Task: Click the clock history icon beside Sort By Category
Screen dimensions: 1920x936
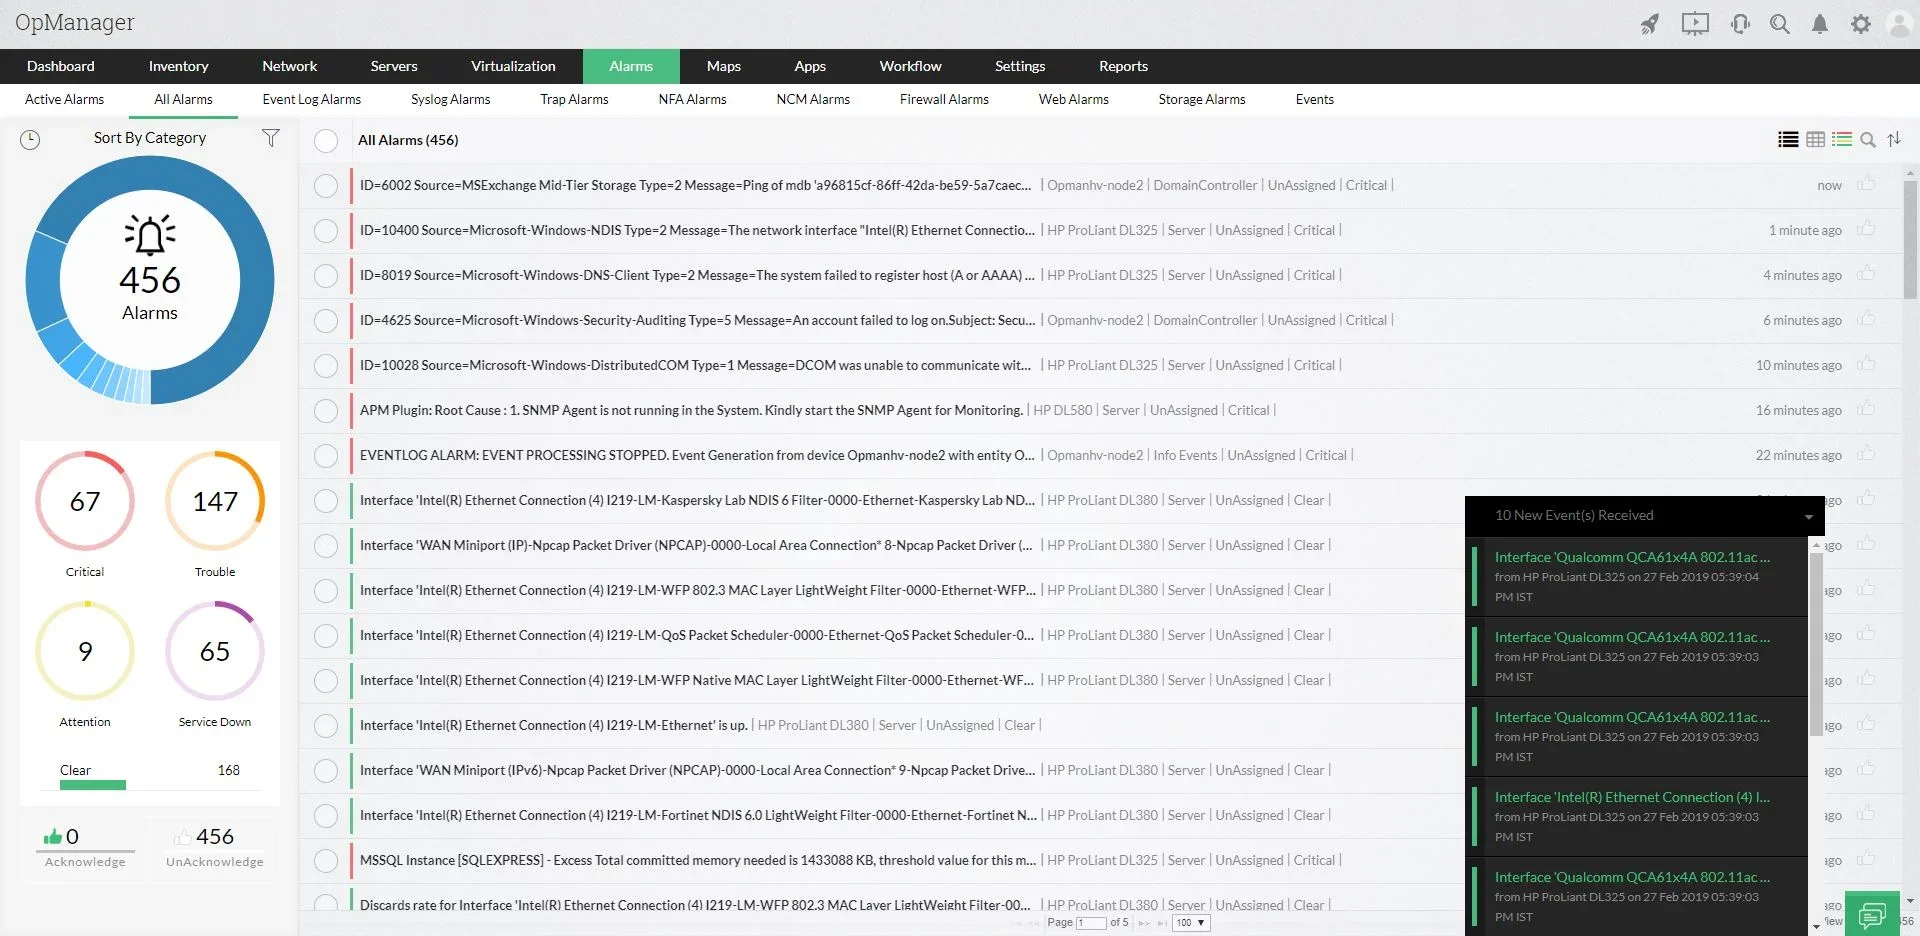Action: [30, 140]
